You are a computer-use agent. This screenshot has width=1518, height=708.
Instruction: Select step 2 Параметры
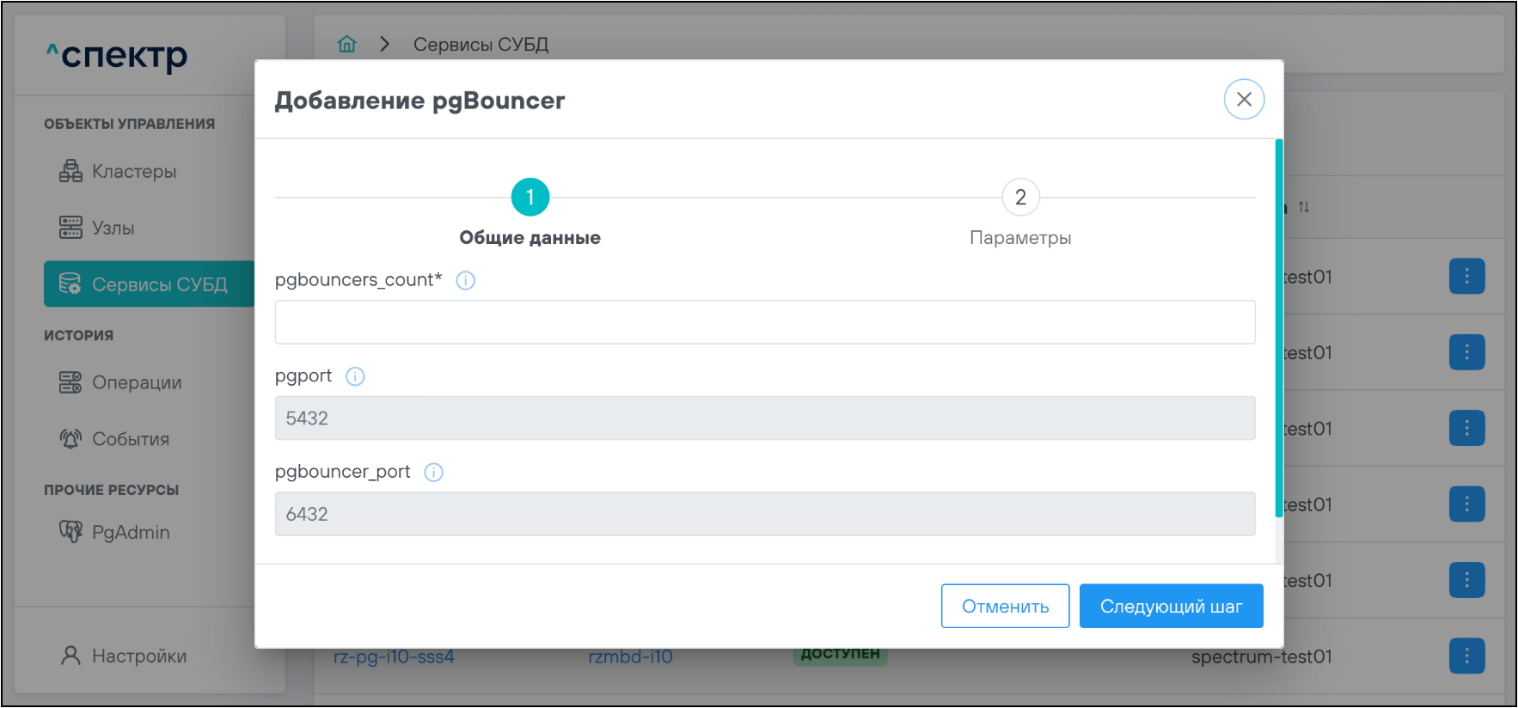1020,198
